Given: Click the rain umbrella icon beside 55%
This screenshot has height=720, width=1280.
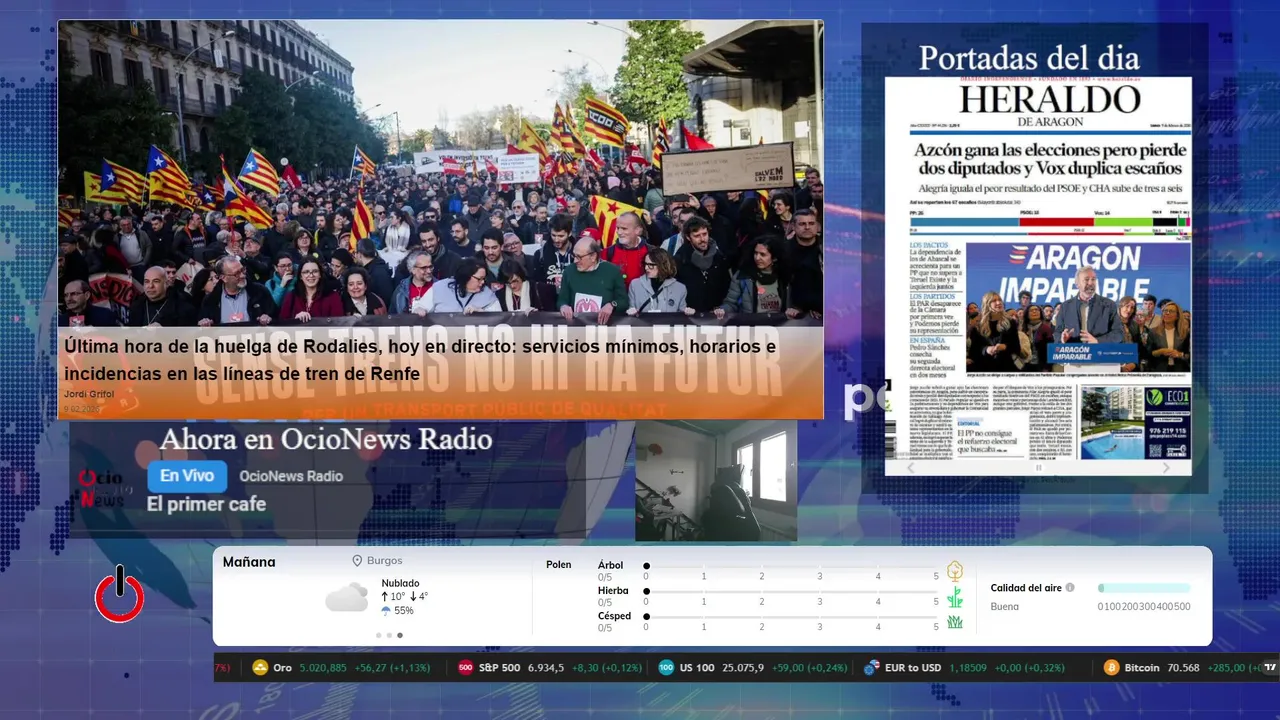Looking at the screenshot, I should [x=386, y=611].
